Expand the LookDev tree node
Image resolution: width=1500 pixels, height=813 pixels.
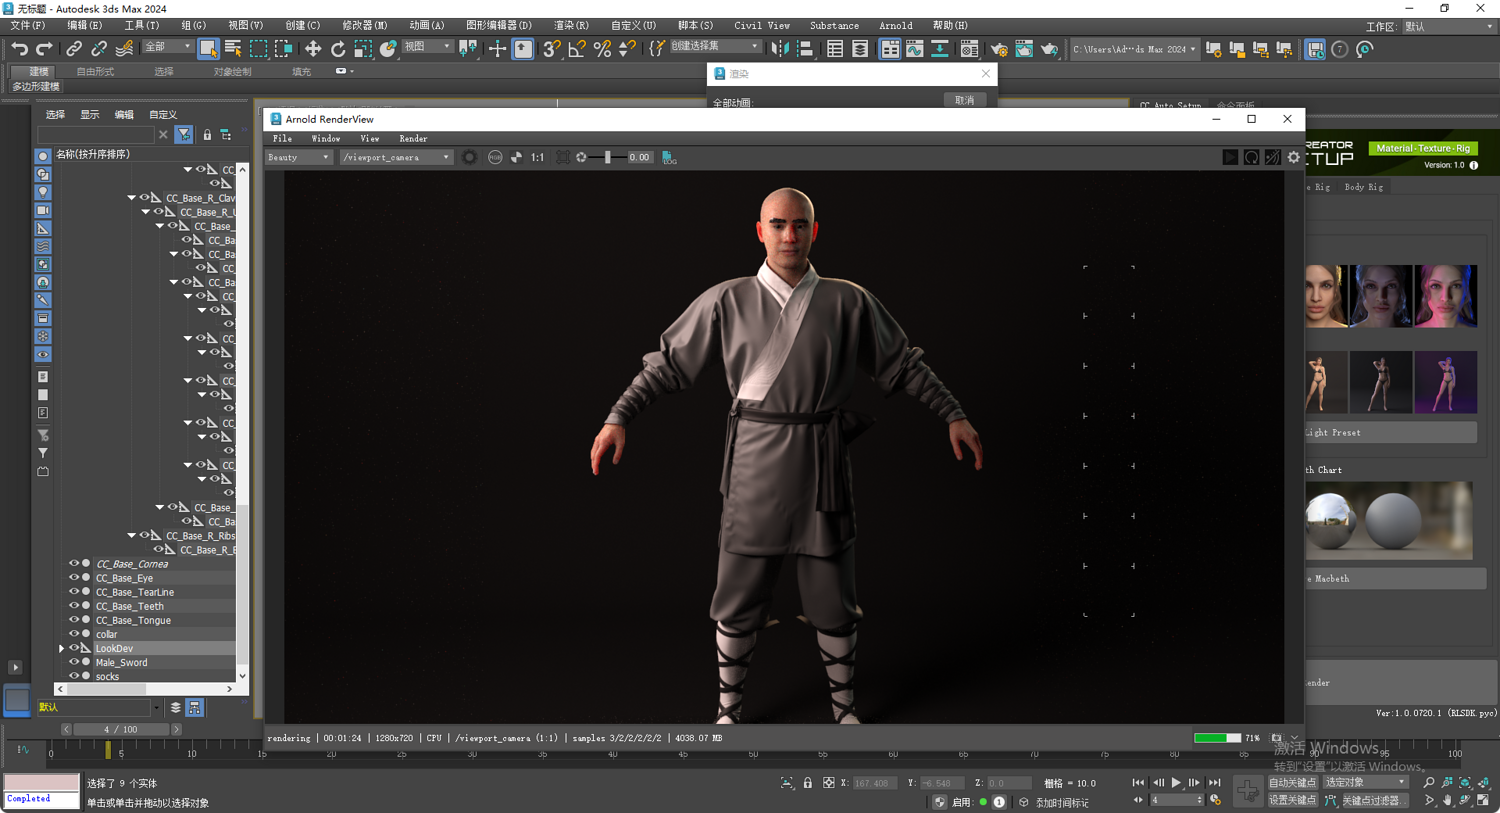point(62,648)
